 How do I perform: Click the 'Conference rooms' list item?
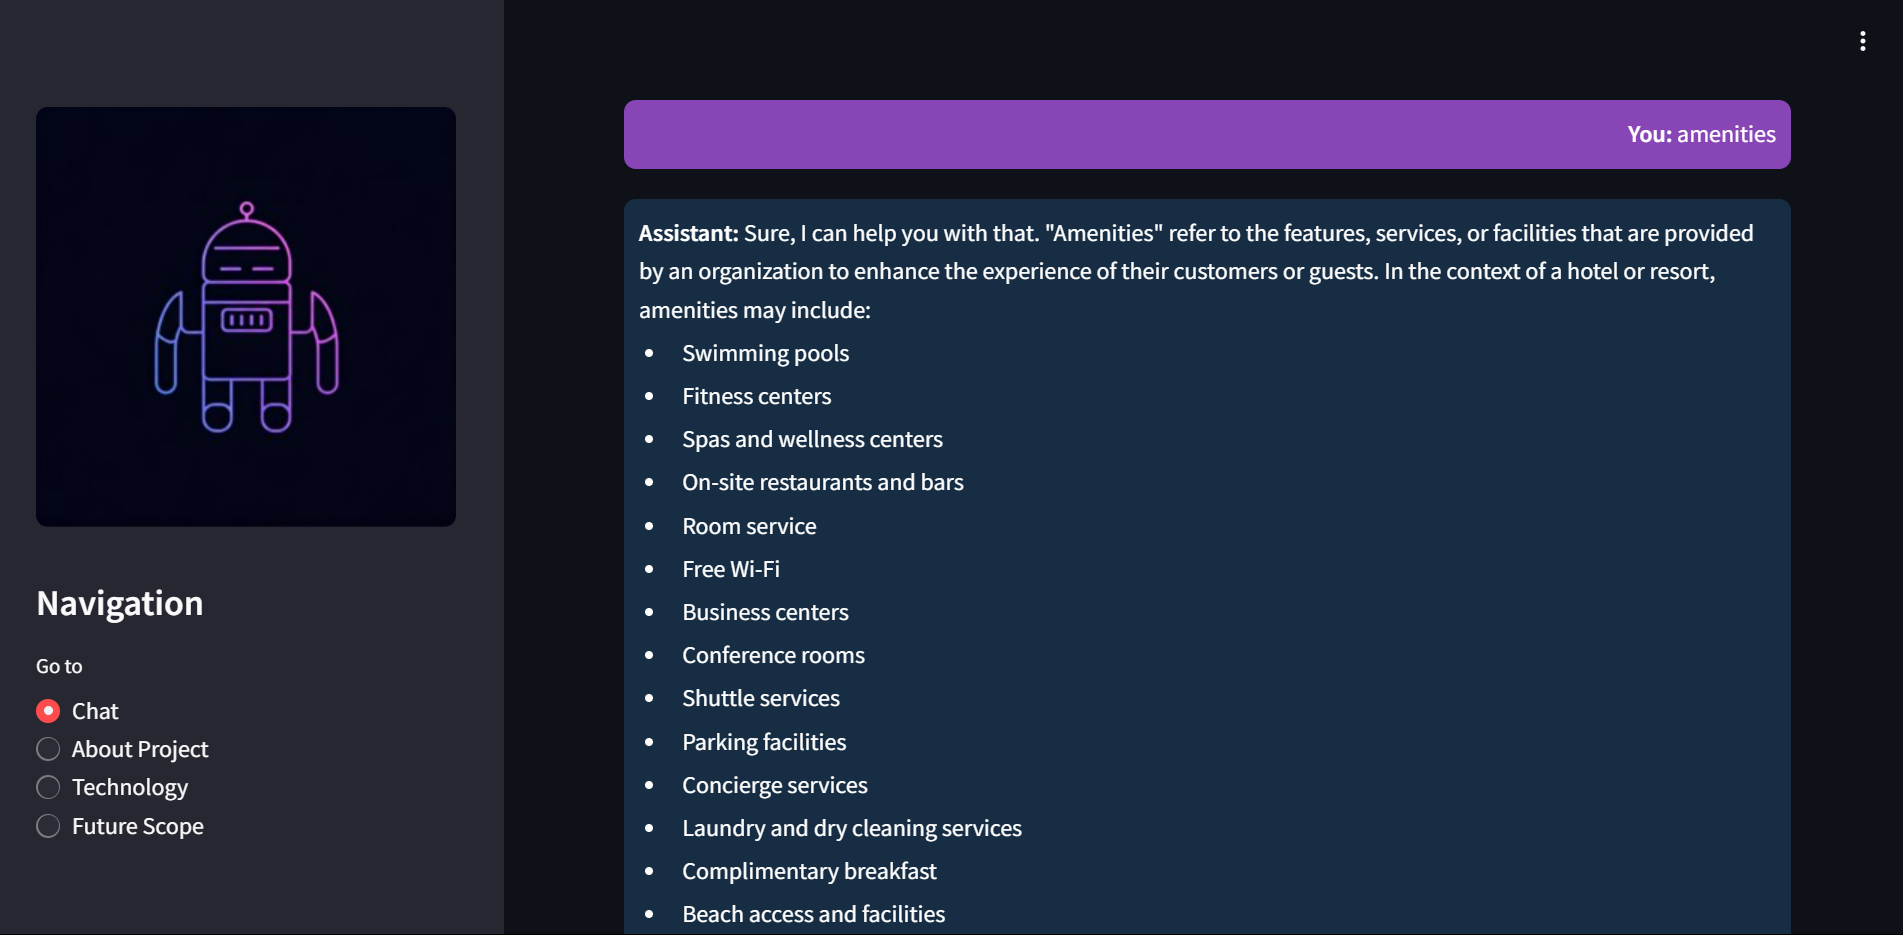(773, 655)
